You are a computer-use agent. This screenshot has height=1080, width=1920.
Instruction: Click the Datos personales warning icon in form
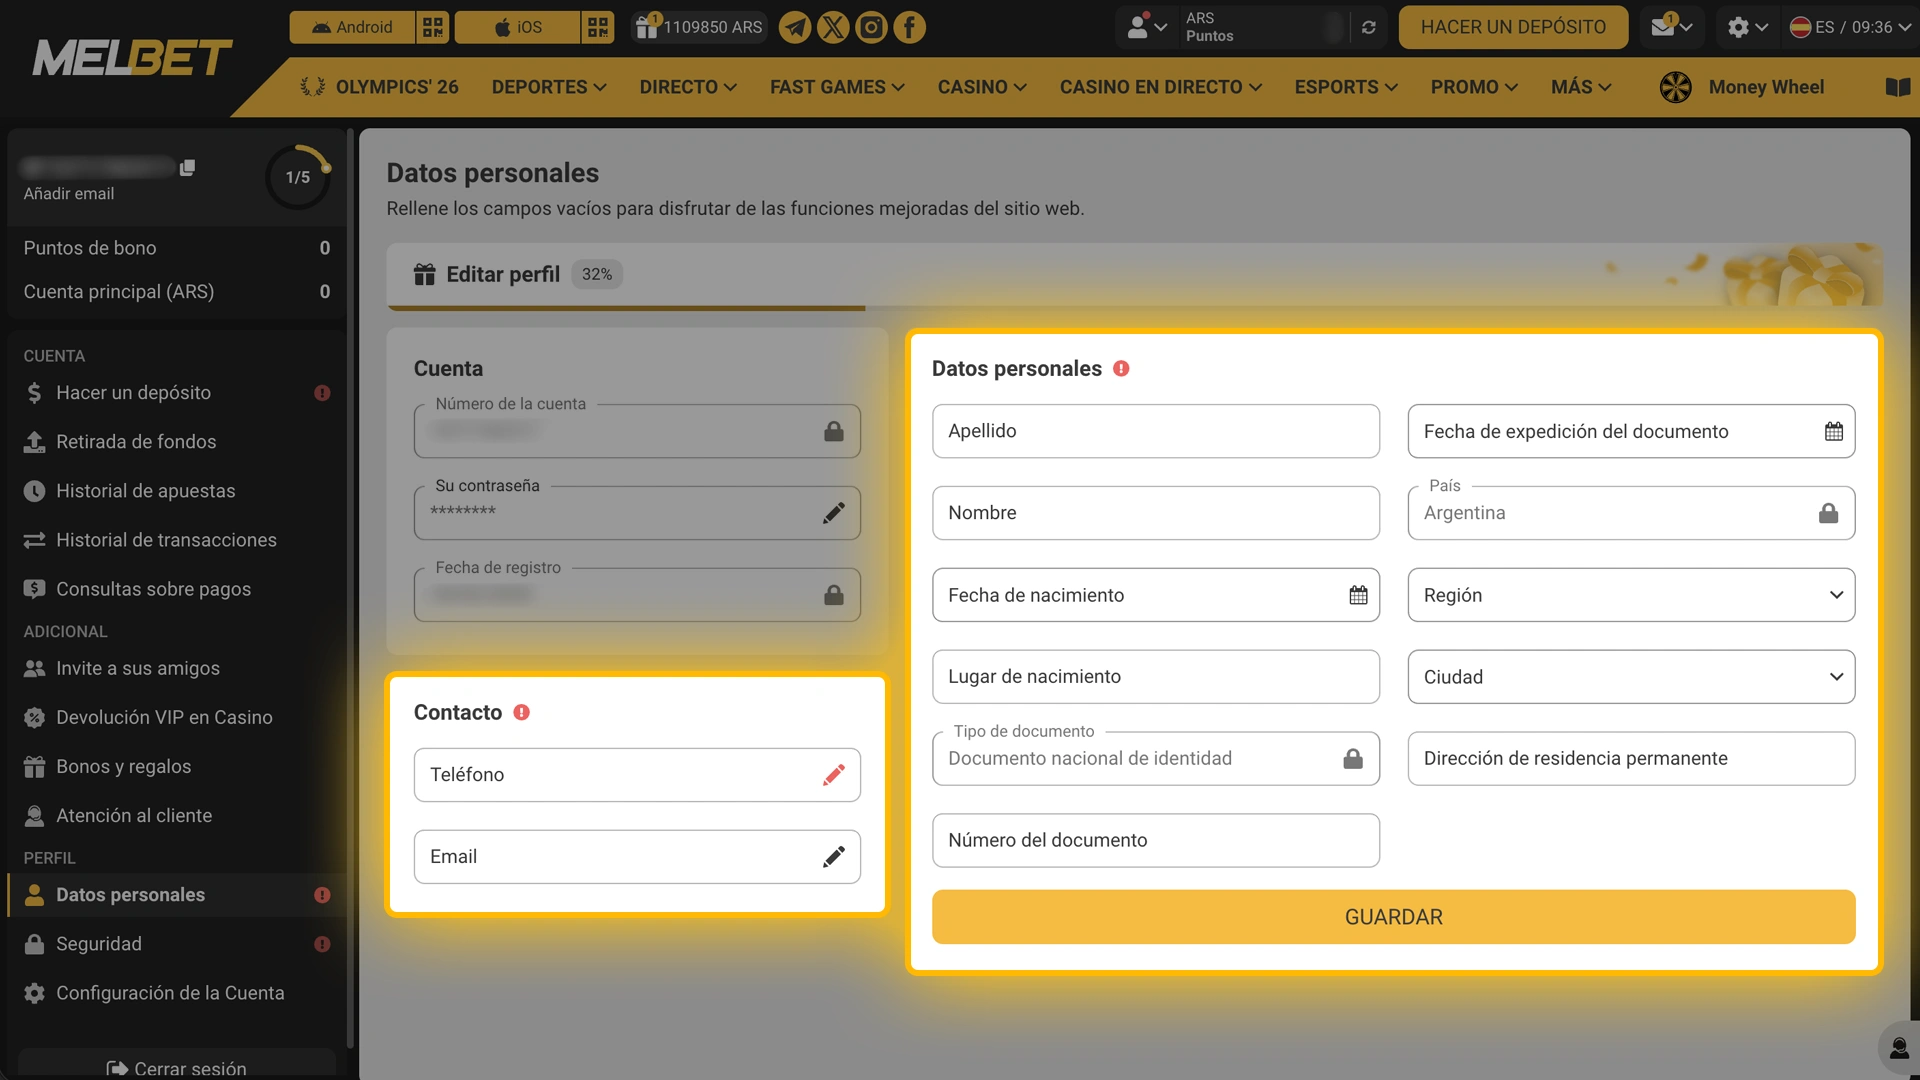[x=1121, y=368]
